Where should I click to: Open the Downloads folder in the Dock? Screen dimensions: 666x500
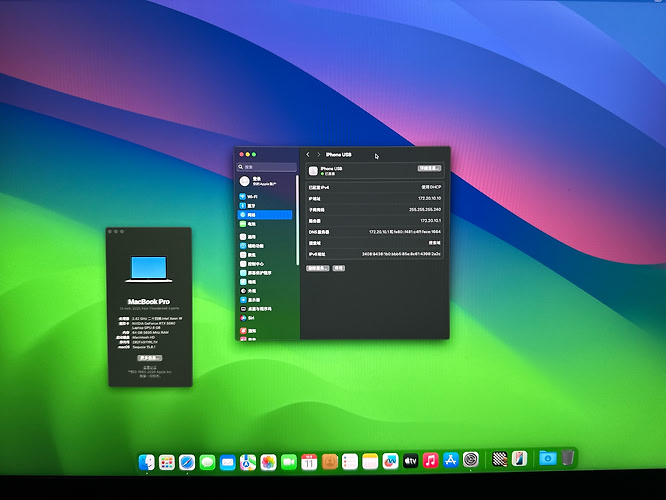tap(548, 458)
